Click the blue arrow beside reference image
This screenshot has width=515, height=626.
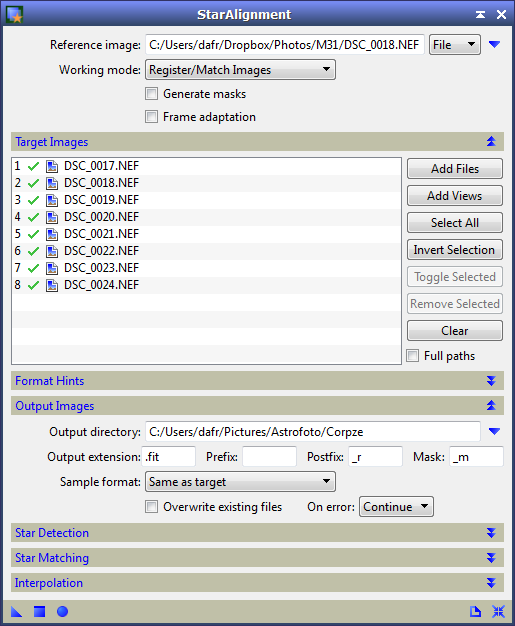tap(494, 44)
